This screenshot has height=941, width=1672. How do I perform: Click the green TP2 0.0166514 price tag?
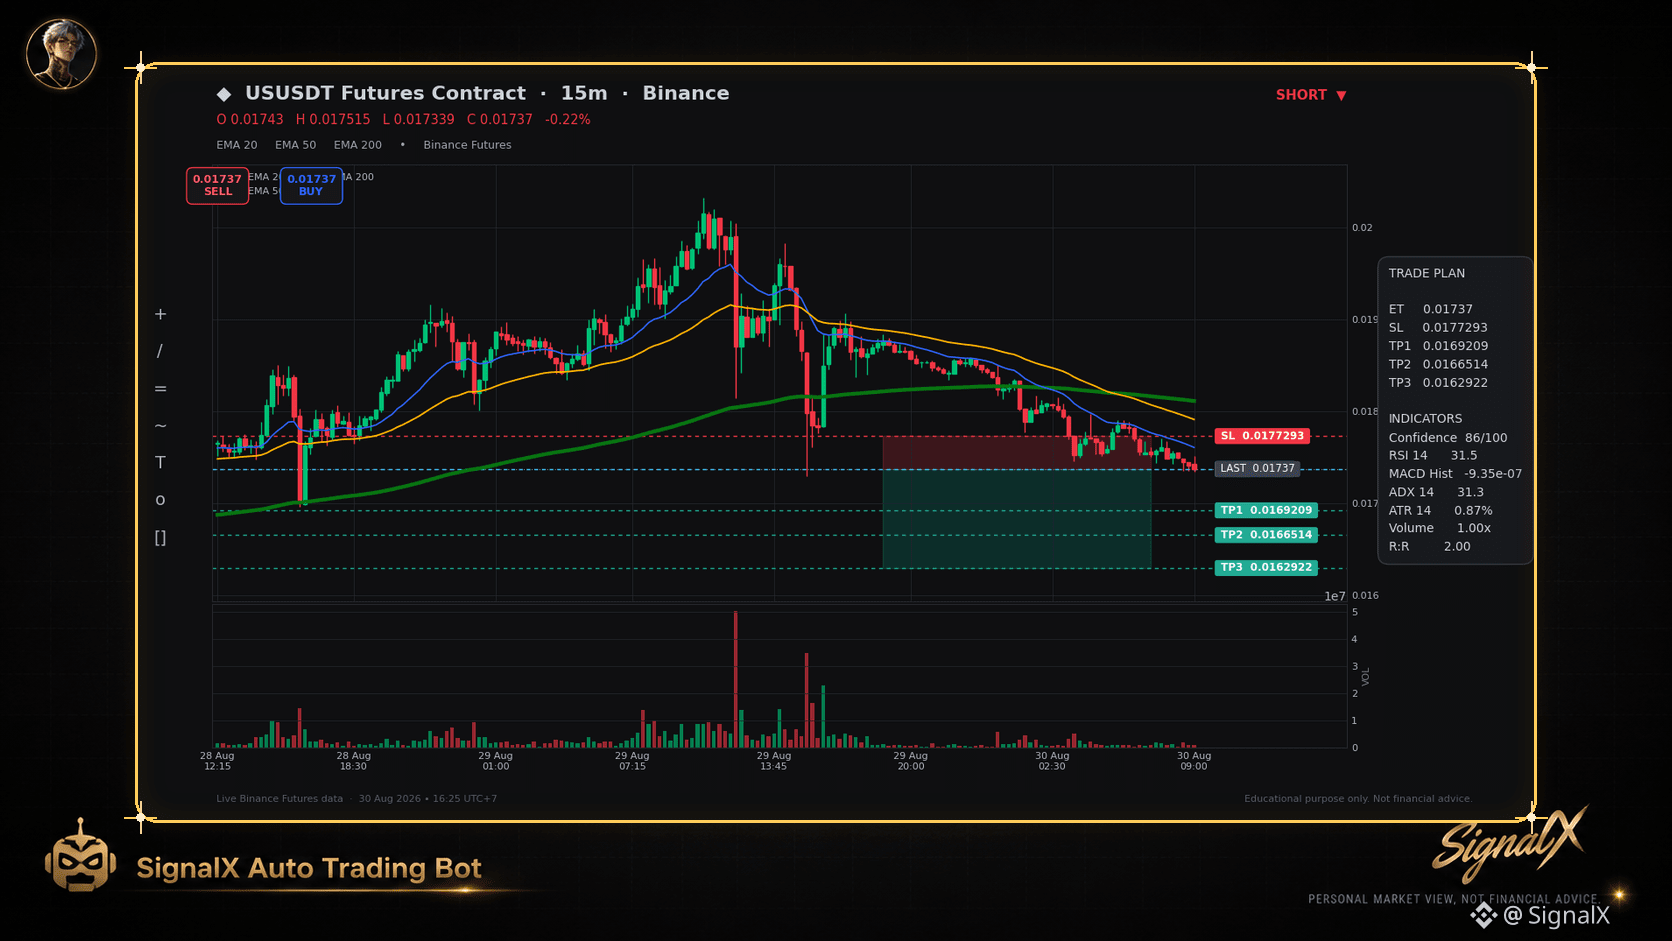1266,535
